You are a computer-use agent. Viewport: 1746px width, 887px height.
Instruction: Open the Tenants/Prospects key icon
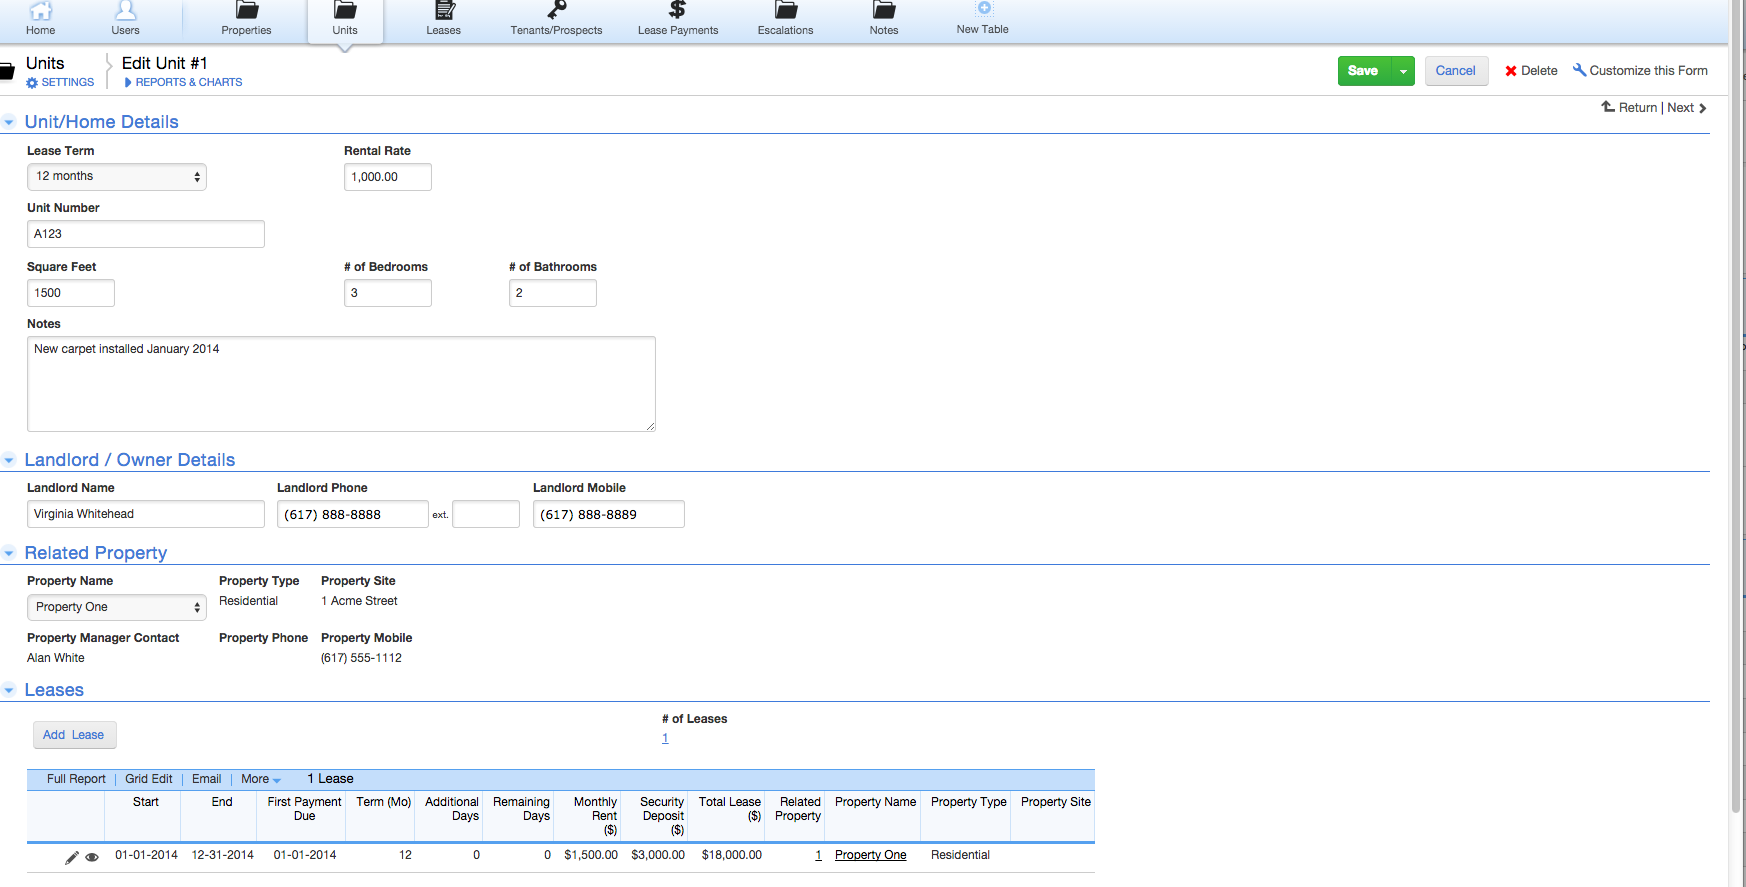[557, 11]
